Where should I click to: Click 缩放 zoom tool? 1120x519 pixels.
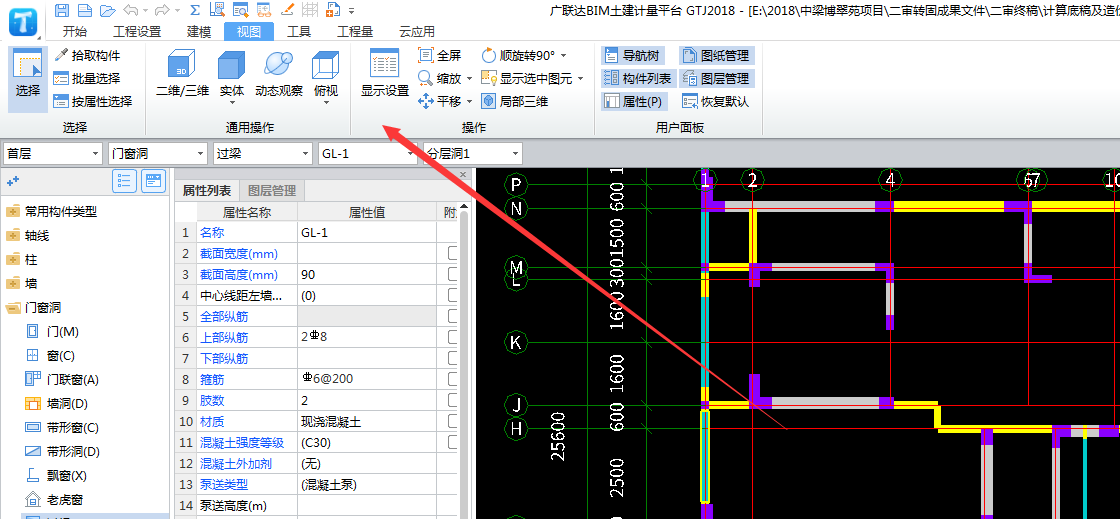440,79
